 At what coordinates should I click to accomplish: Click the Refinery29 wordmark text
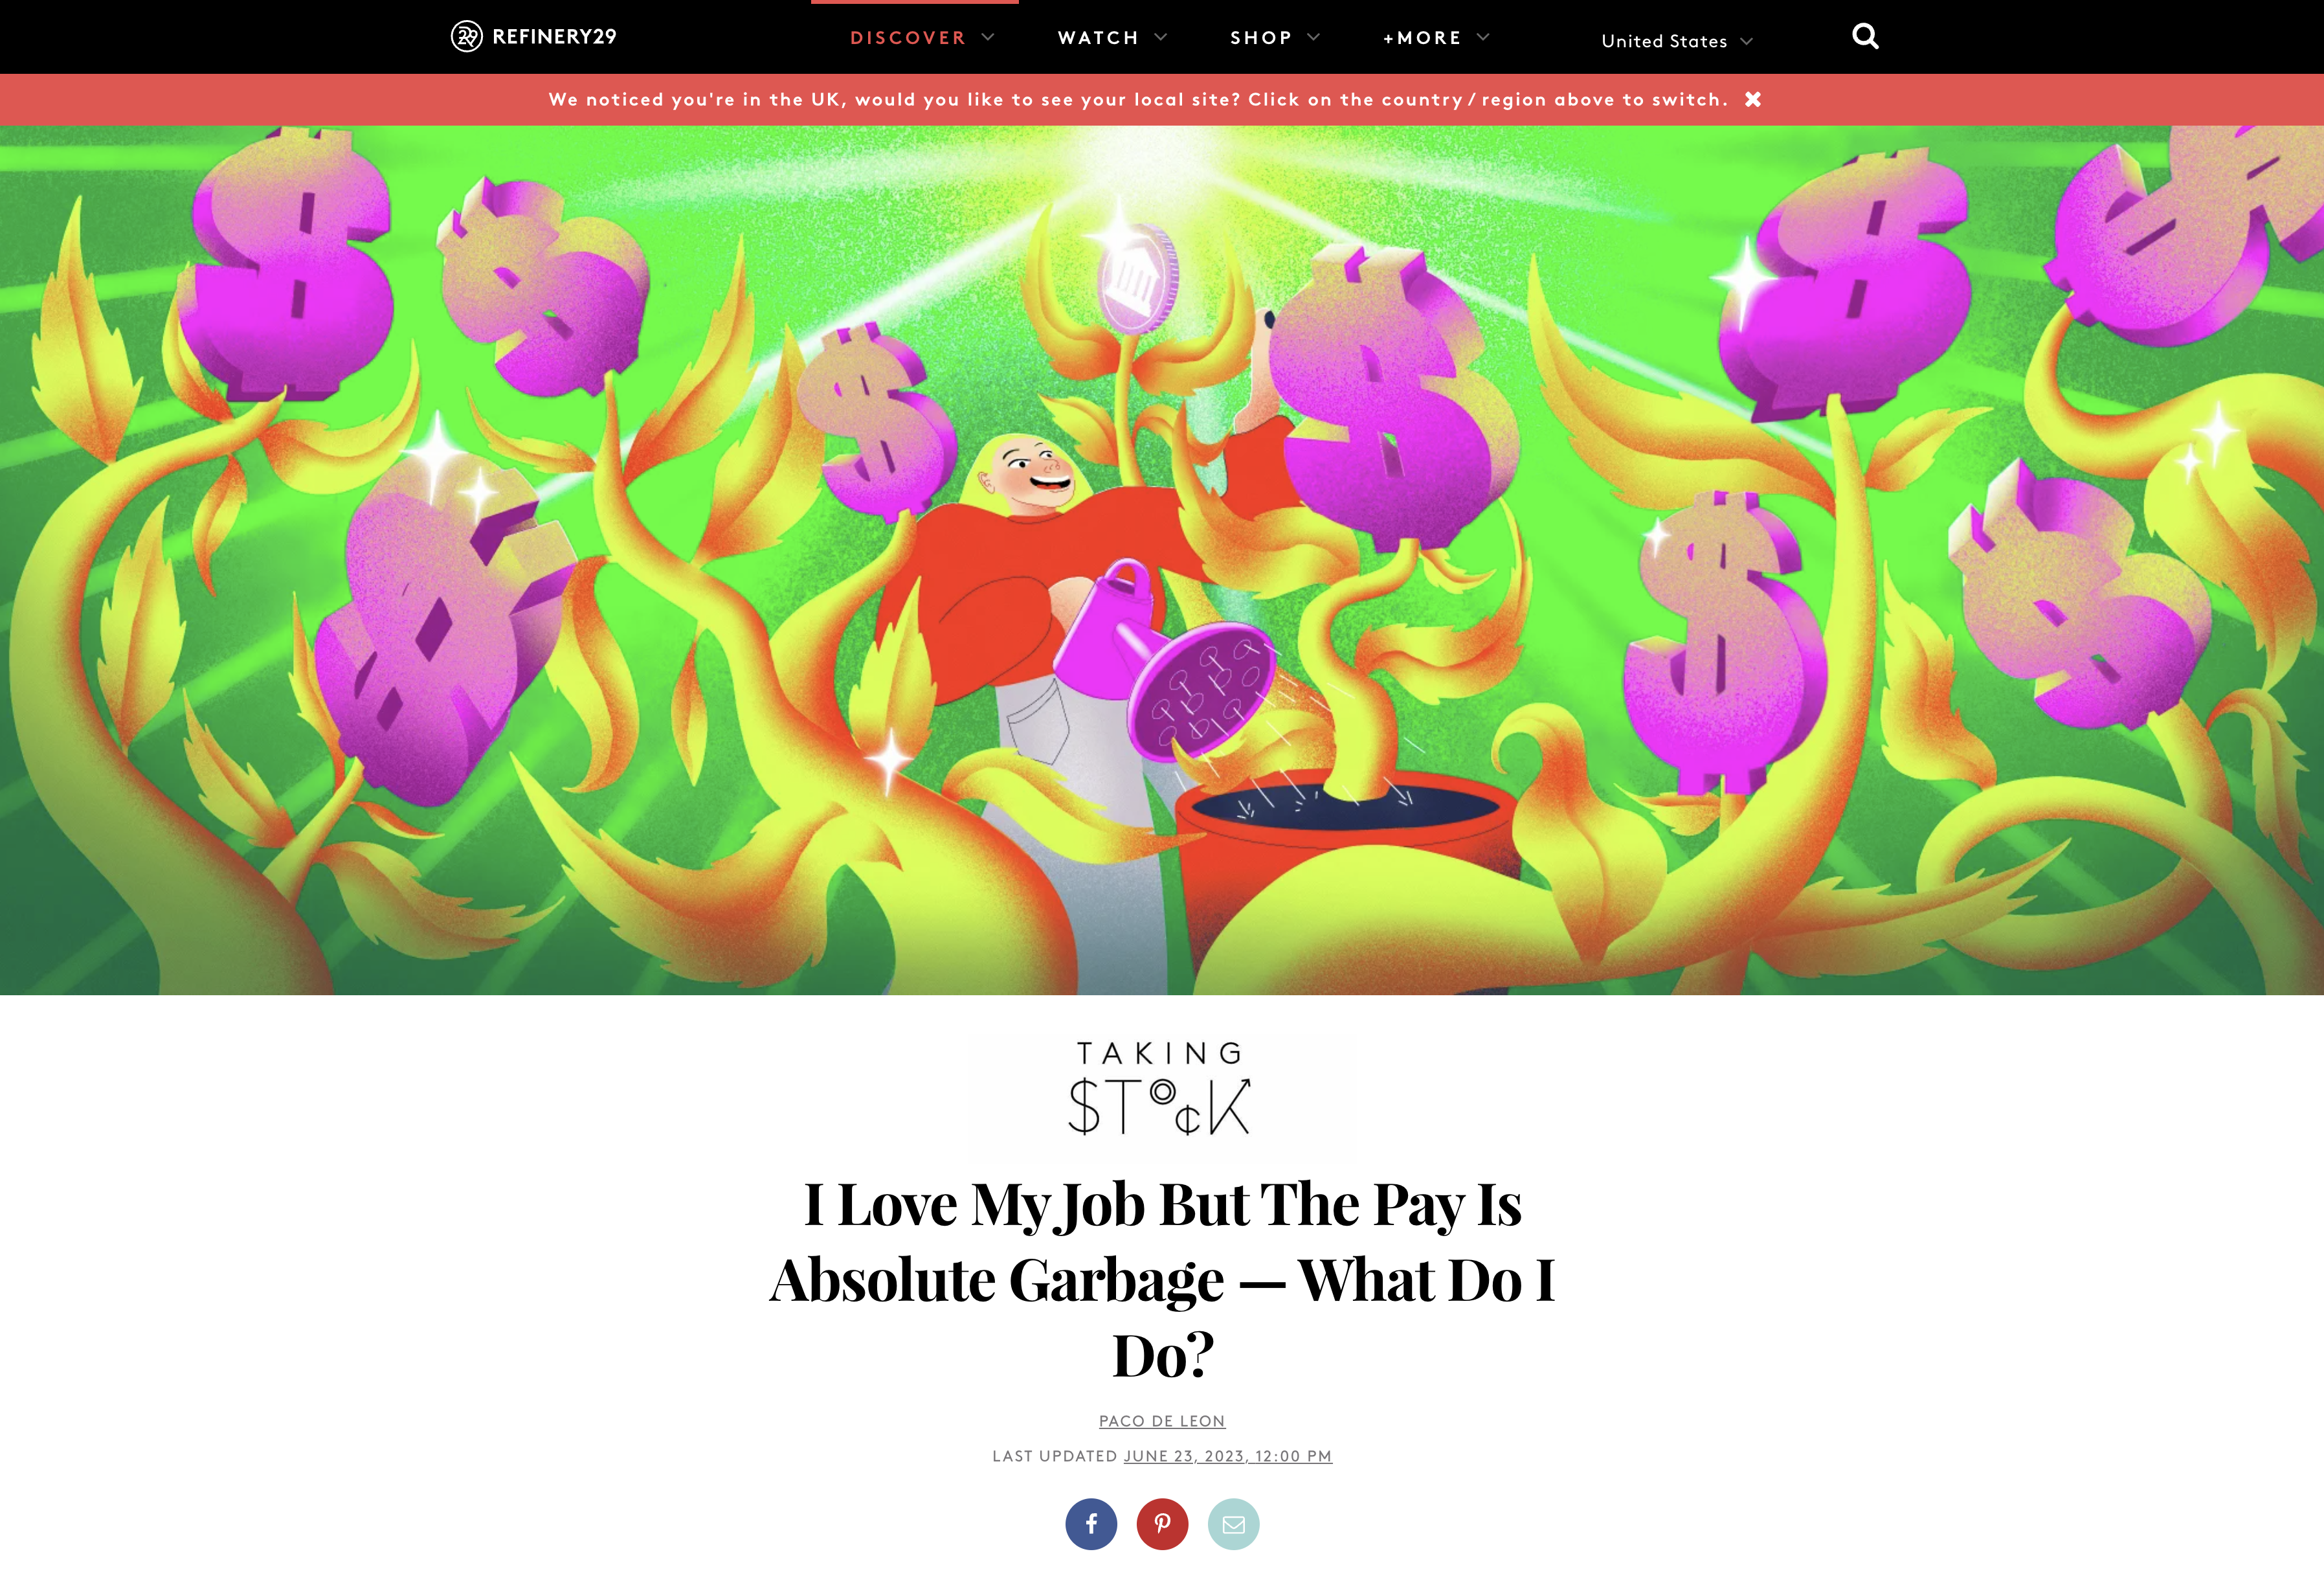pyautogui.click(x=554, y=37)
